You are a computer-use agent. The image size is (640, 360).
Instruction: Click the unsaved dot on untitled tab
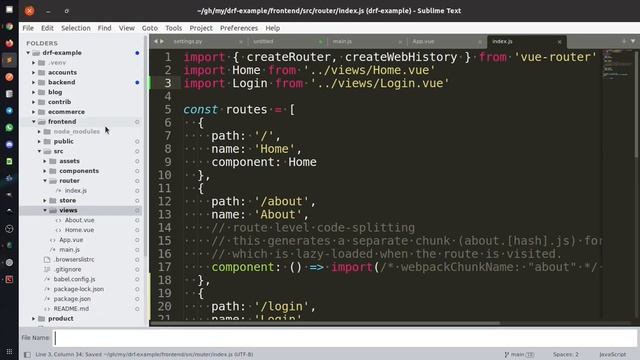click(320, 42)
